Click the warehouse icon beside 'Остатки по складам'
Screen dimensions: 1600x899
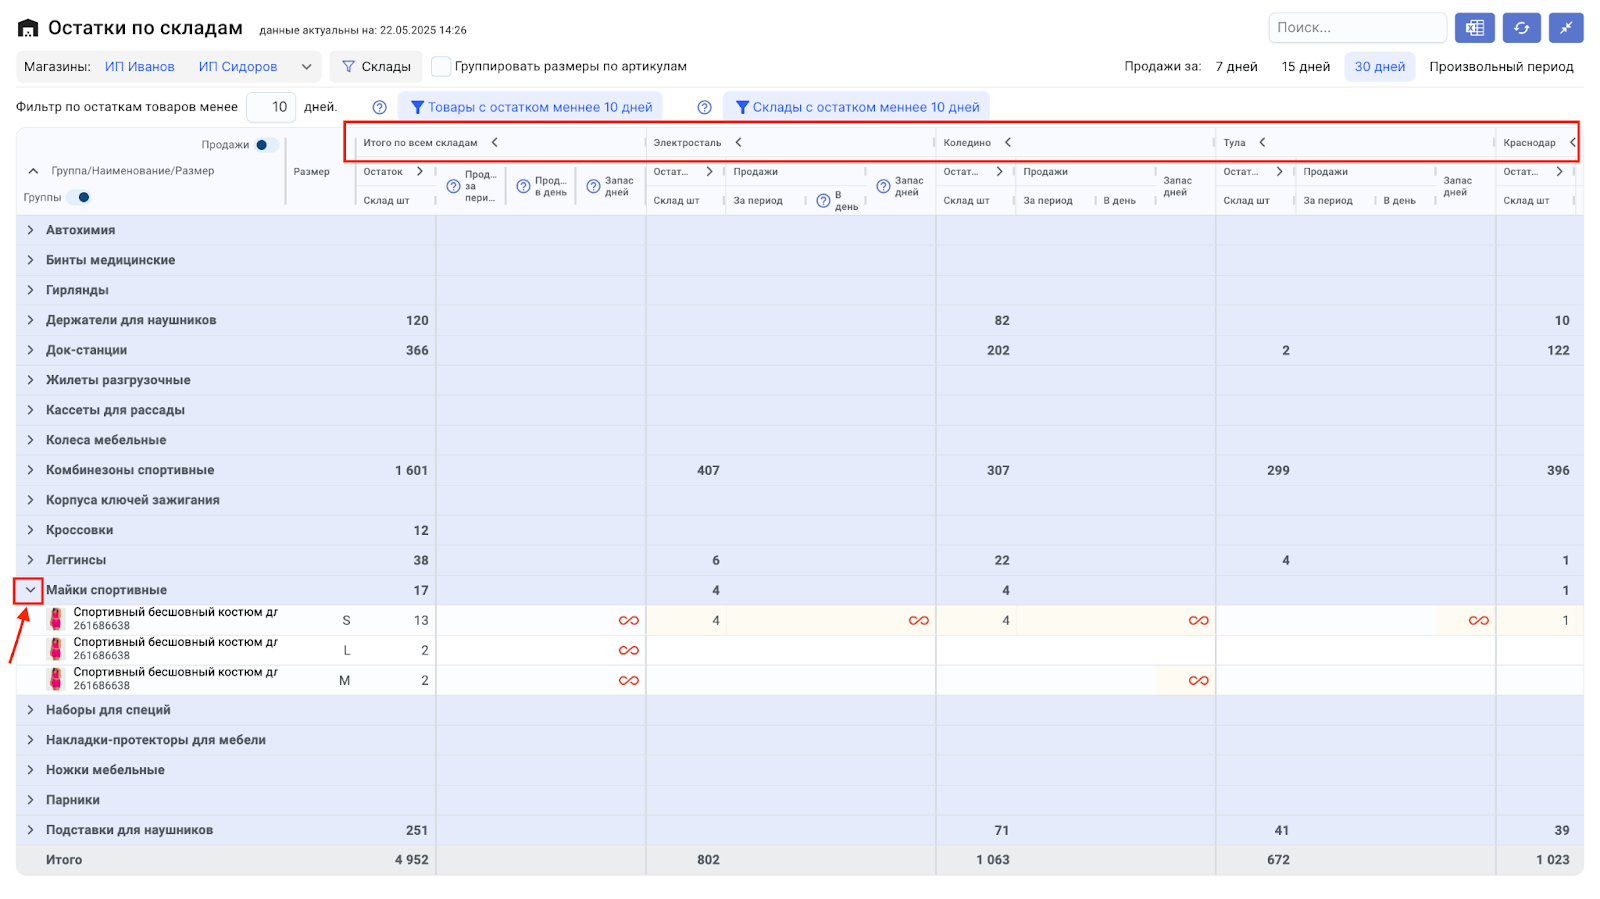click(28, 29)
